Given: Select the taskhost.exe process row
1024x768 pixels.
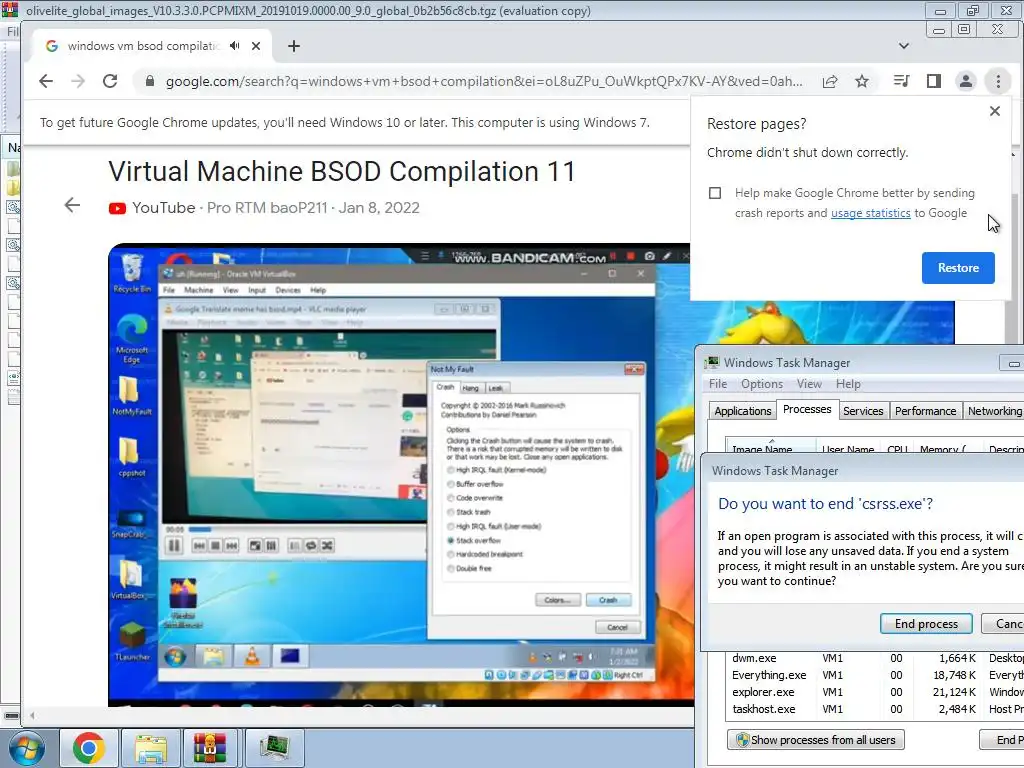Looking at the screenshot, I should (x=874, y=709).
